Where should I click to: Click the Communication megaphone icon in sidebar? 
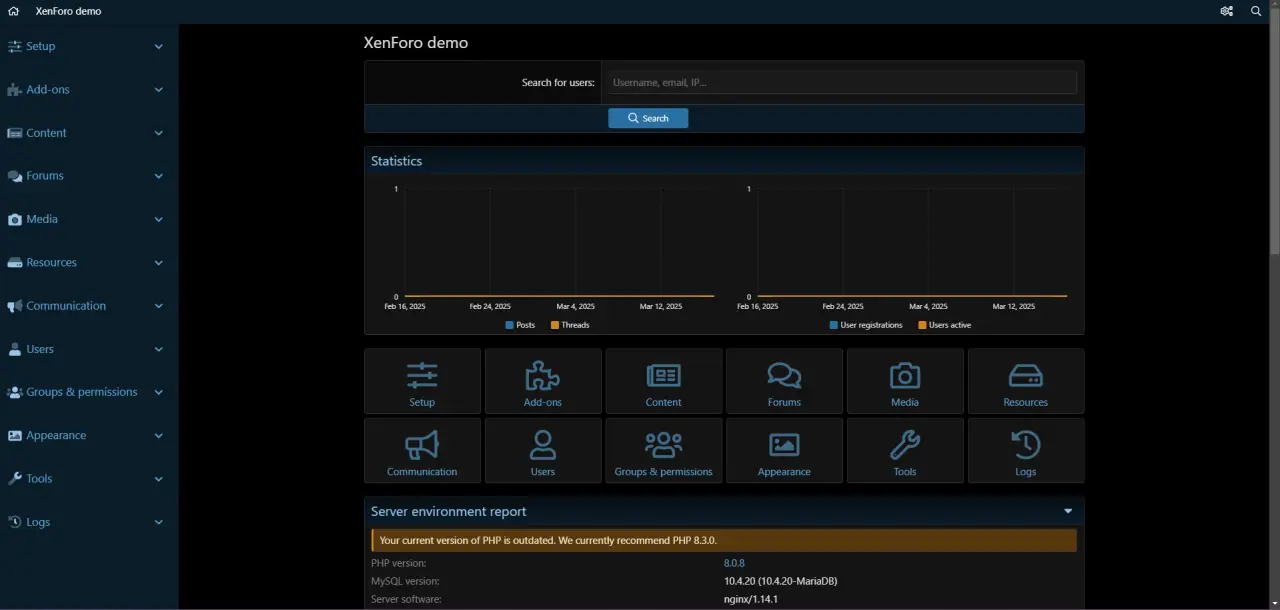click(x=14, y=306)
